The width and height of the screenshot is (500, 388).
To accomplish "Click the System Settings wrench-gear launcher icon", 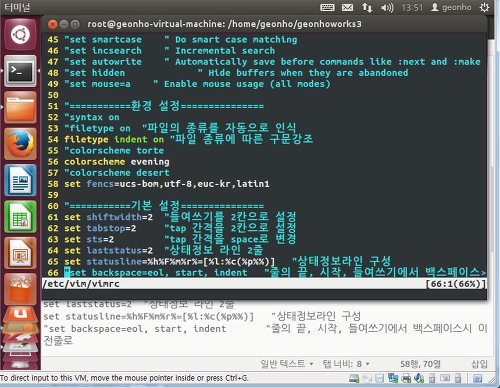I will [20, 337].
